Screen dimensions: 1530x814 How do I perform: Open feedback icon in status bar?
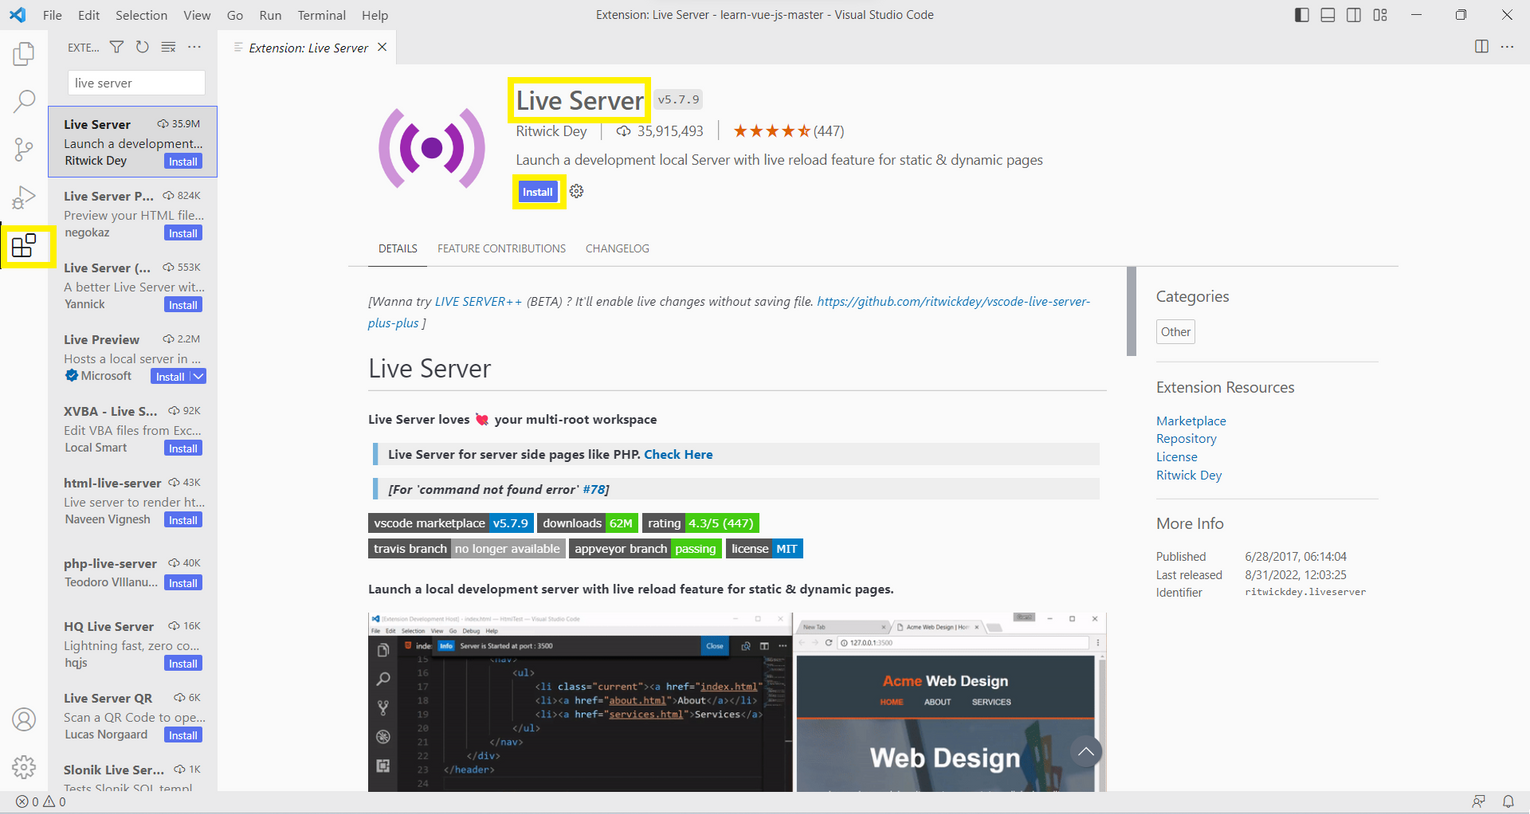[1479, 802]
